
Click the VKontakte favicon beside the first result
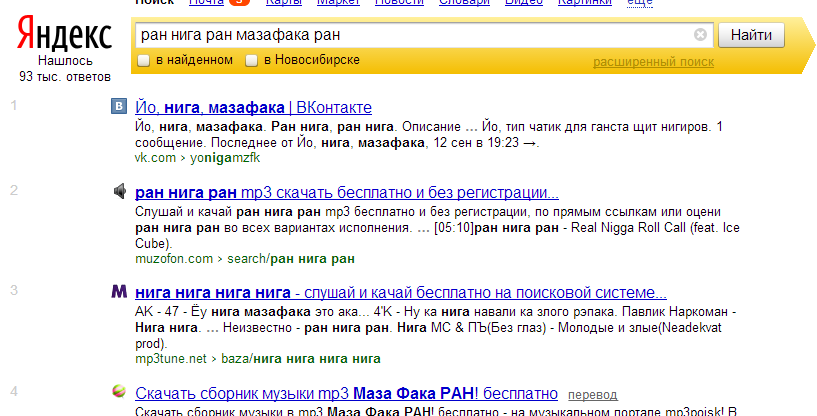pos(119,106)
